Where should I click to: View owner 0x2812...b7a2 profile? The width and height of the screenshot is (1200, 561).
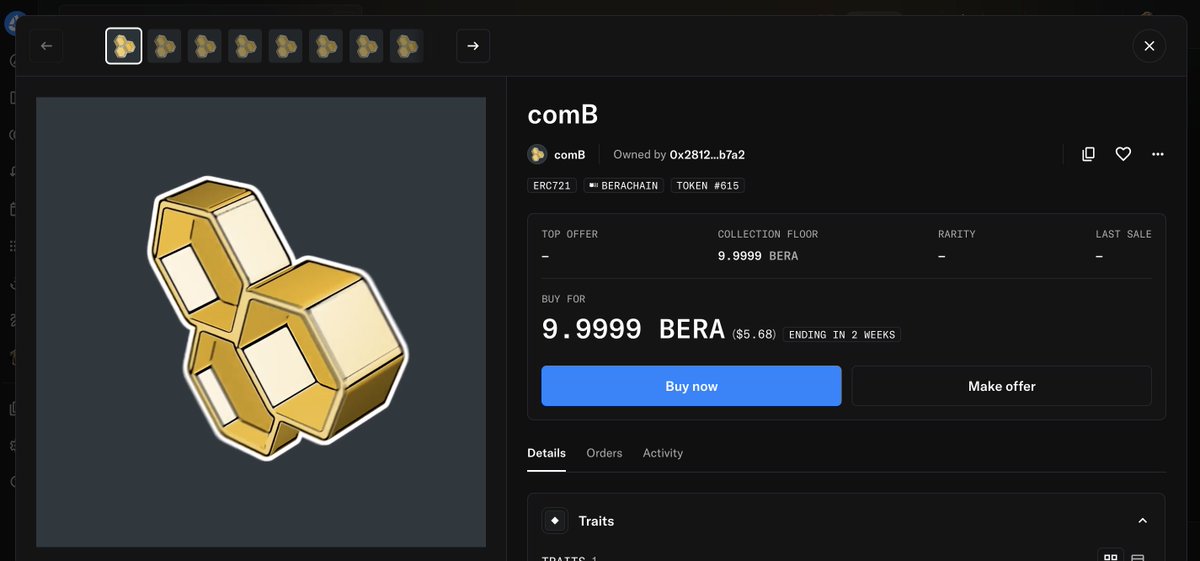(707, 155)
